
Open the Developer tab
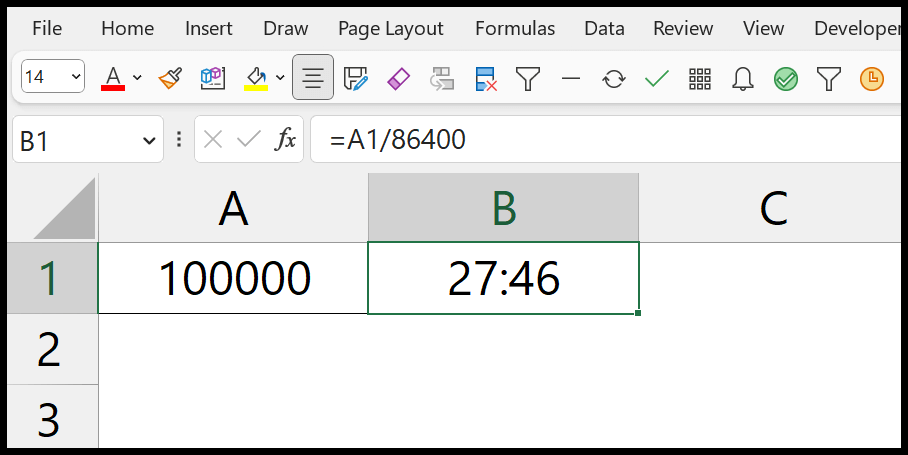point(858,28)
